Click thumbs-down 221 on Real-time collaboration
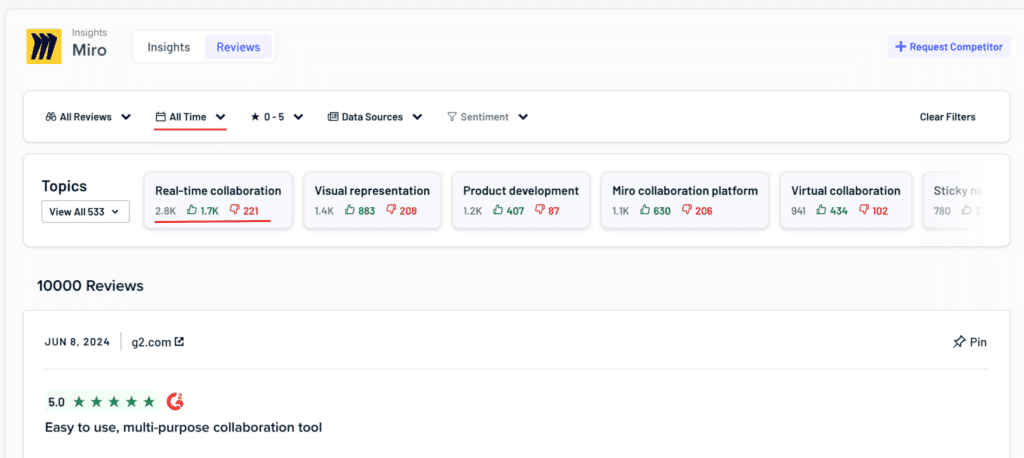The image size is (1024, 458). coord(244,210)
